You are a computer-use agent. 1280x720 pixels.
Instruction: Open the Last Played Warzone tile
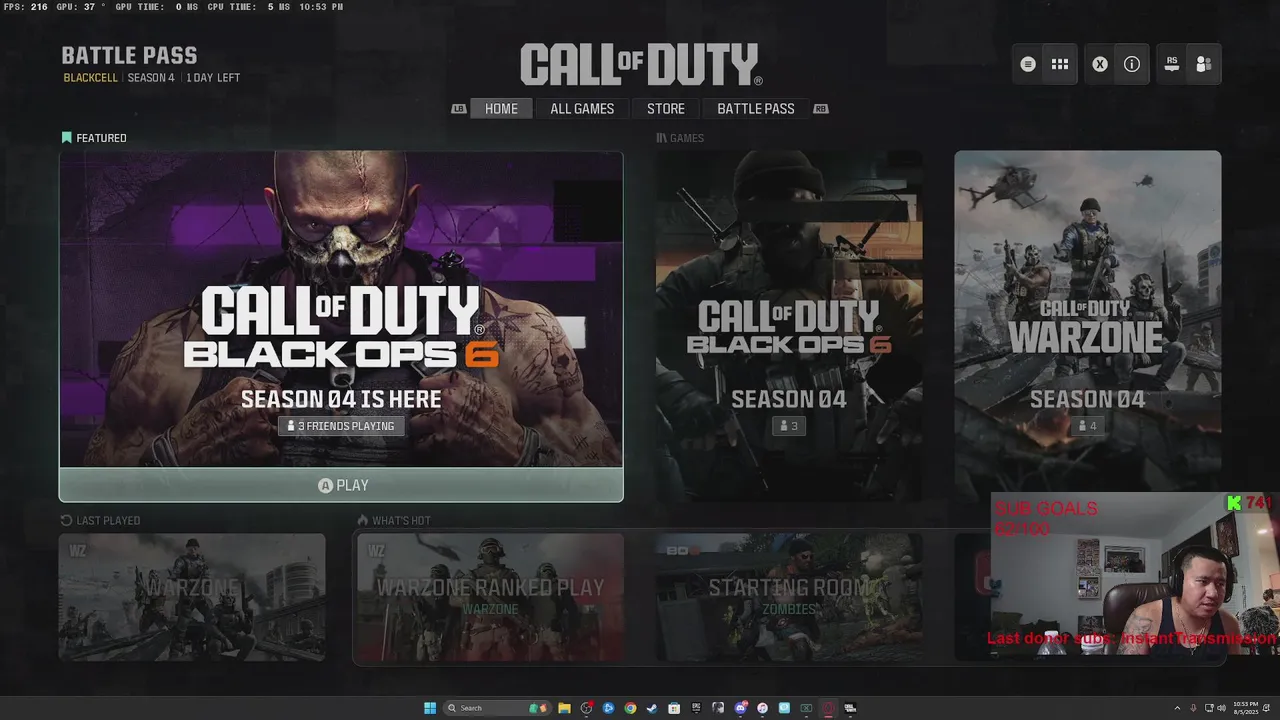(192, 597)
